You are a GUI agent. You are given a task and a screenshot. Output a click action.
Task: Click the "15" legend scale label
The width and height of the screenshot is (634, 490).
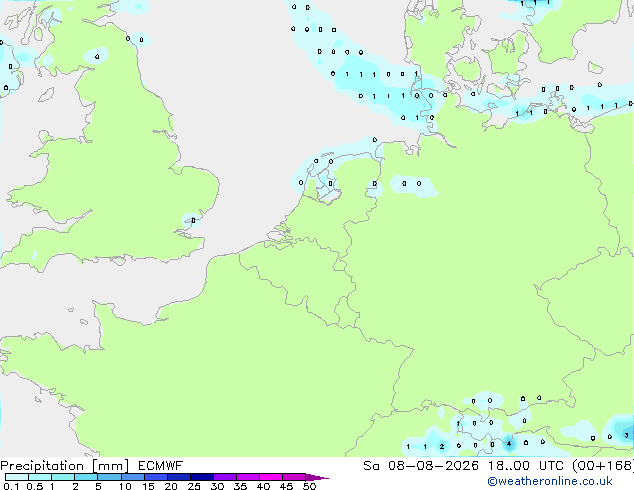pos(148,486)
